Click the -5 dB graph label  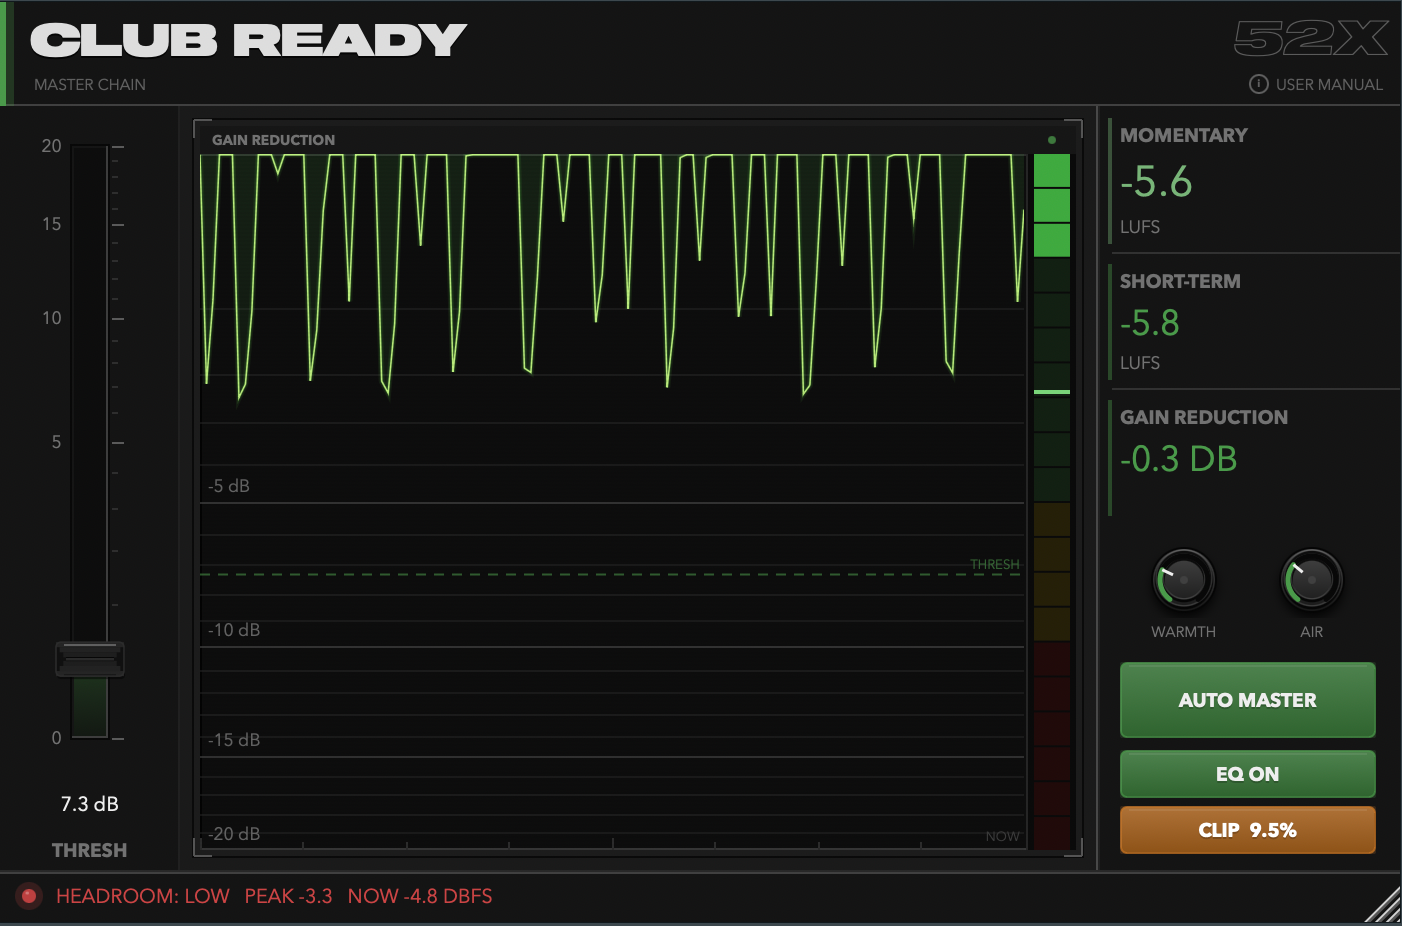[x=229, y=486]
